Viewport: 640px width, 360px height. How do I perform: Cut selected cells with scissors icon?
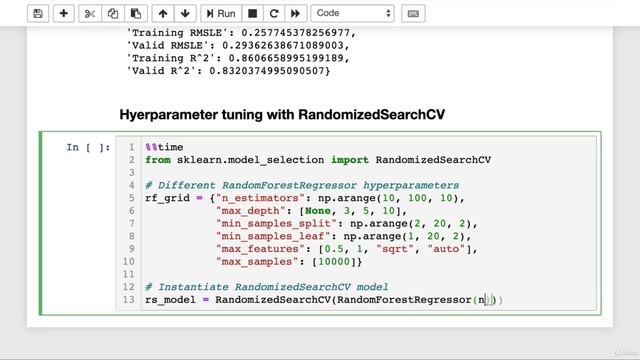point(90,13)
